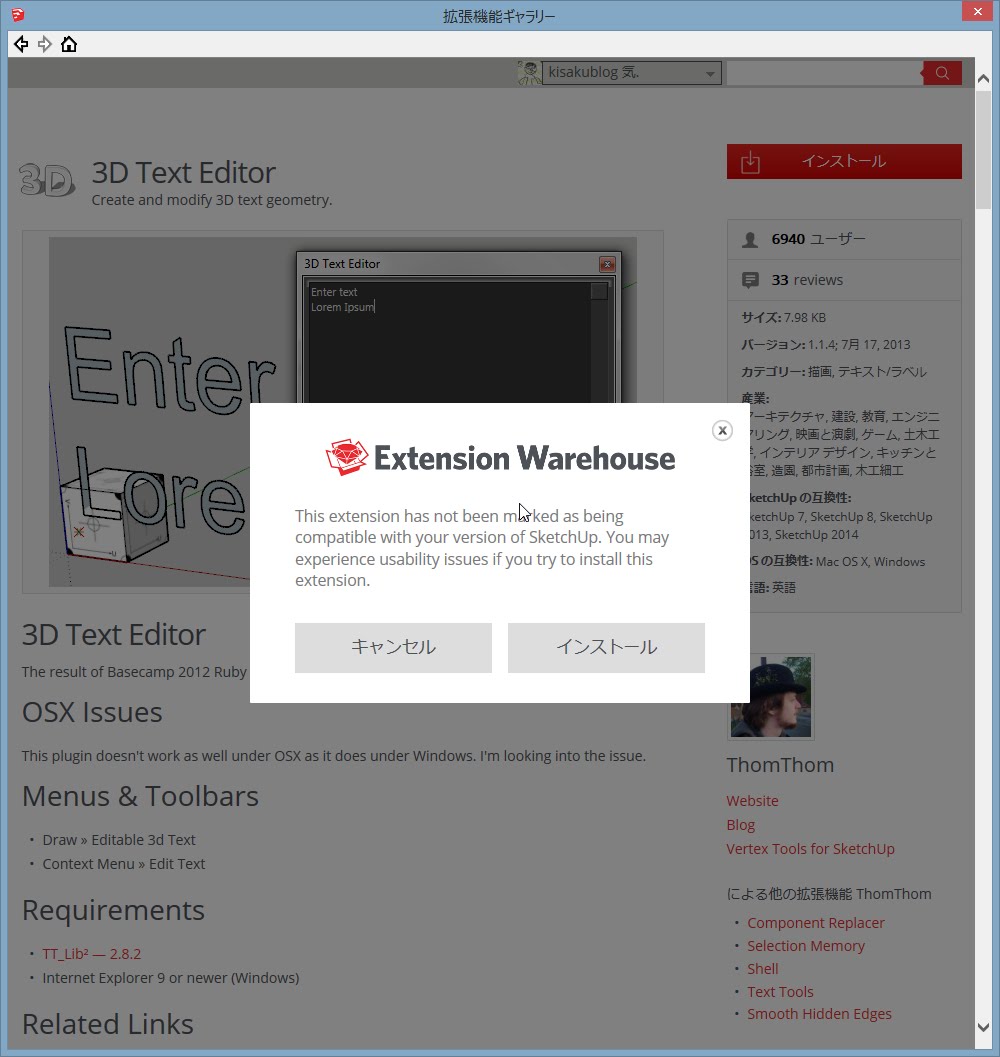Click the 'Related Links' heading
Screen dimensions: 1000x1057
108,1025
